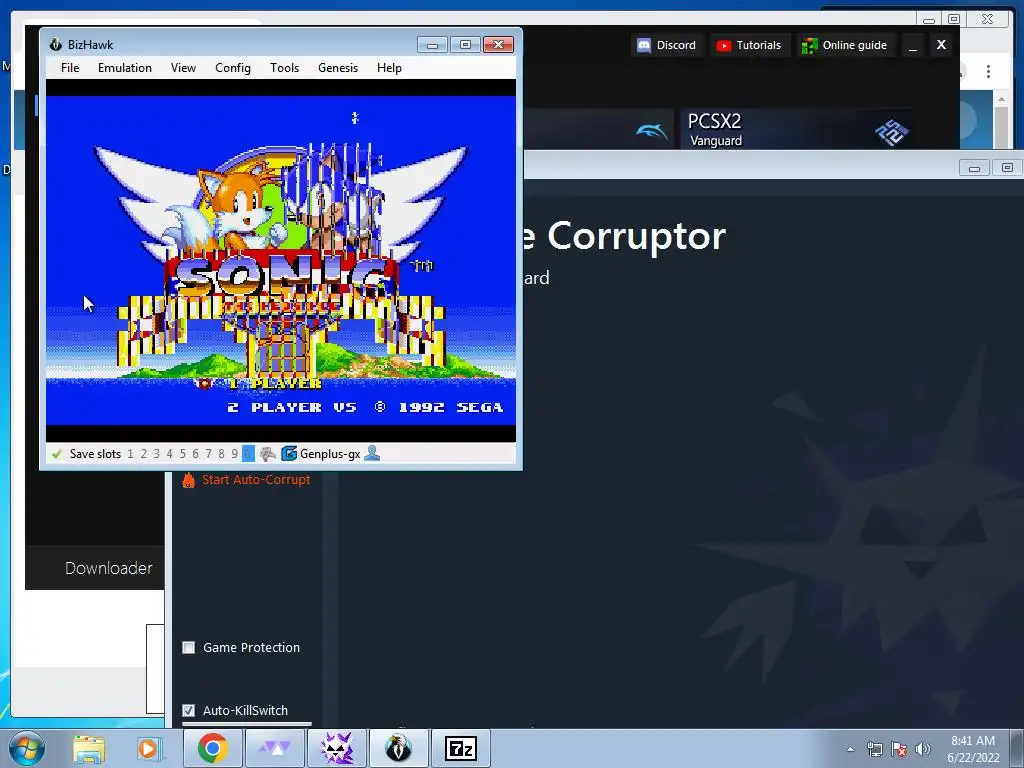This screenshot has width=1024, height=768.
Task: Select save slot 1
Action: click(131, 454)
